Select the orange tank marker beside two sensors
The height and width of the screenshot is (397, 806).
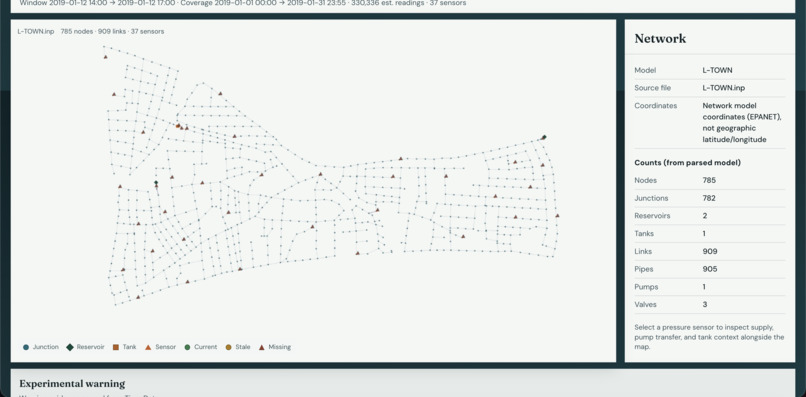pos(178,125)
